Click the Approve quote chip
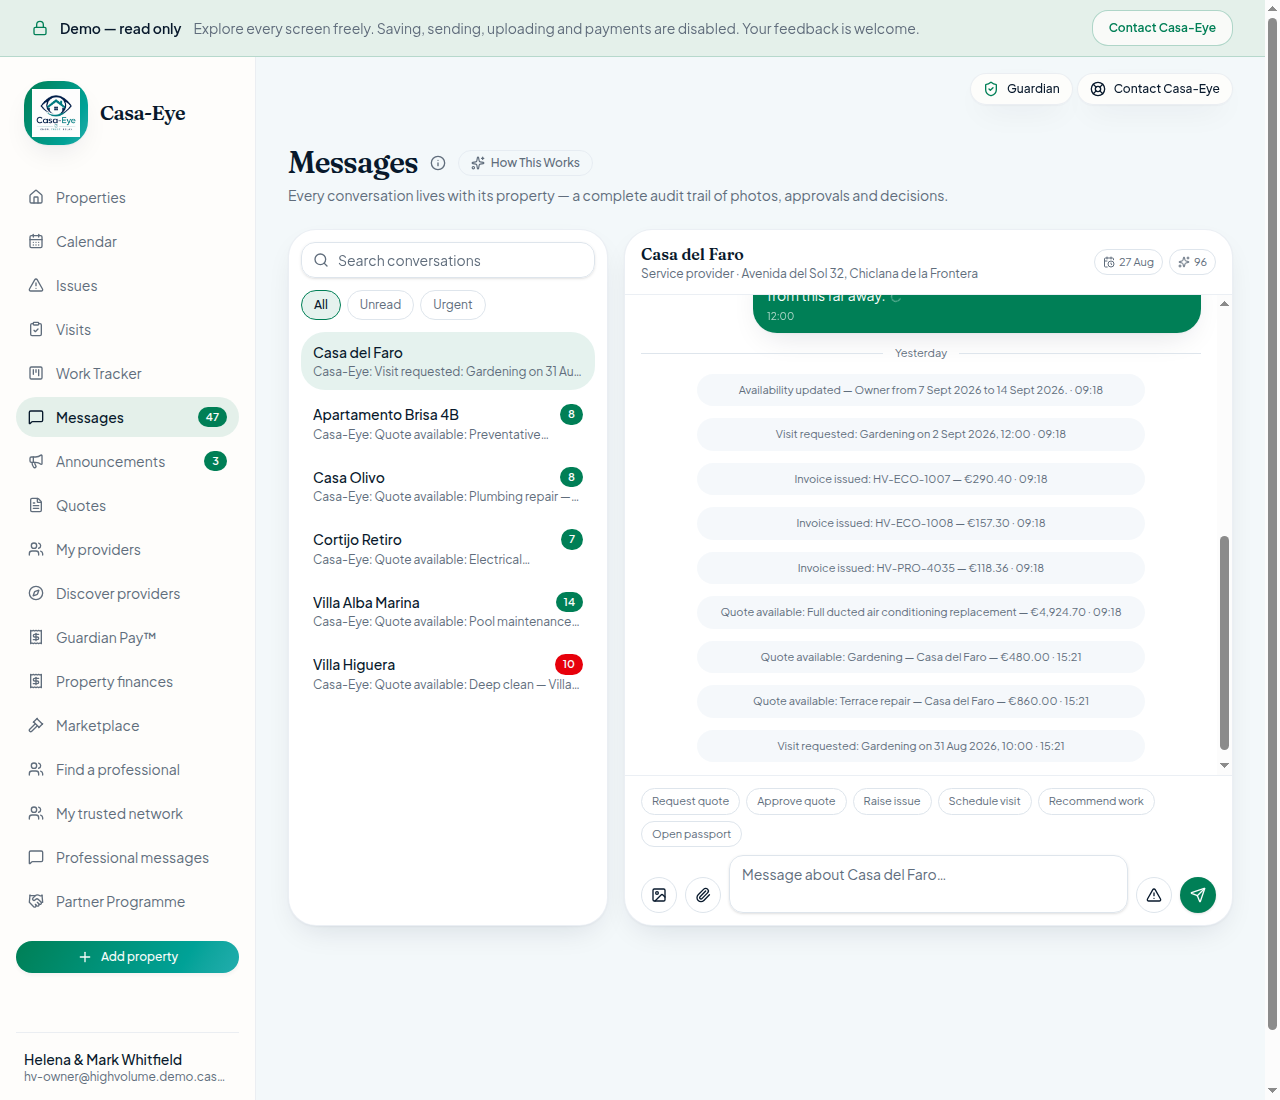1280x1100 pixels. coord(796,802)
